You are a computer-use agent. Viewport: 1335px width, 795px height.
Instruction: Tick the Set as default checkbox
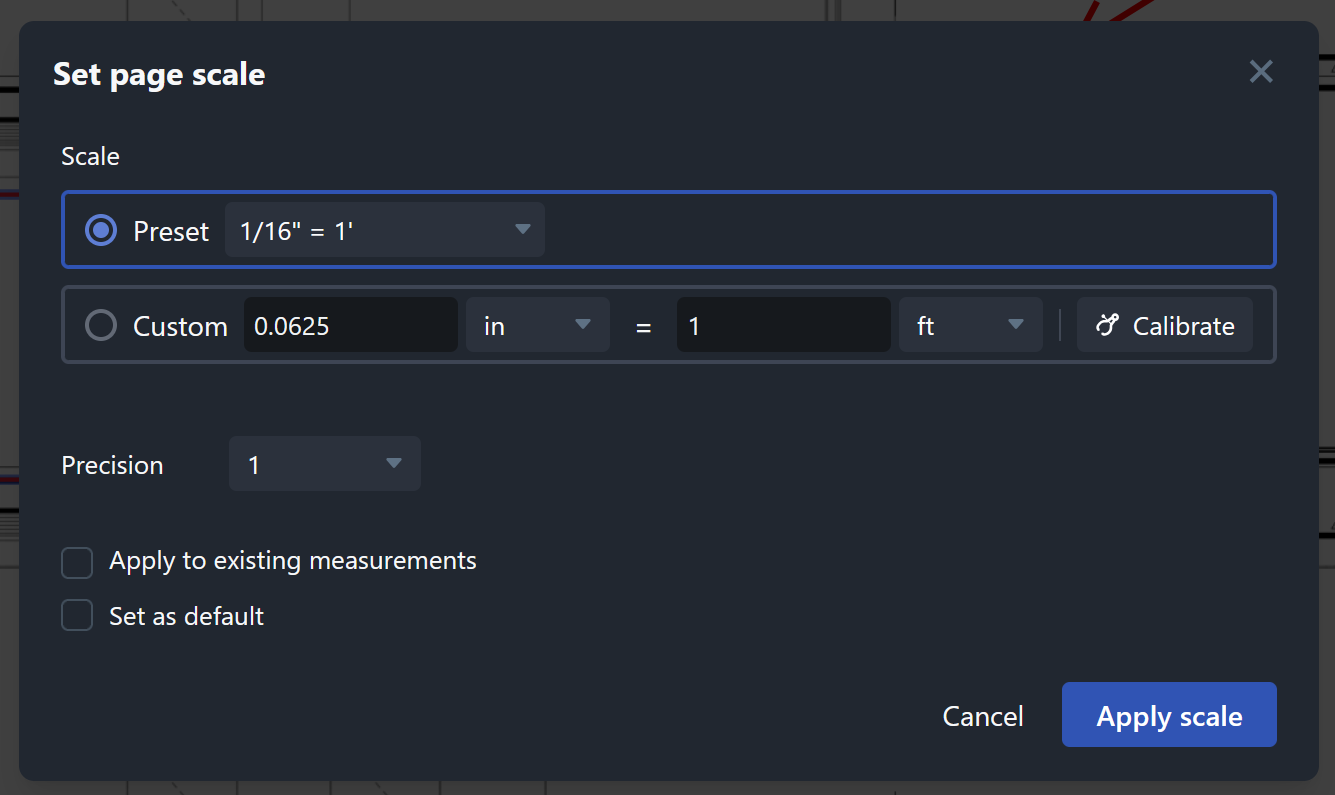(x=77, y=615)
